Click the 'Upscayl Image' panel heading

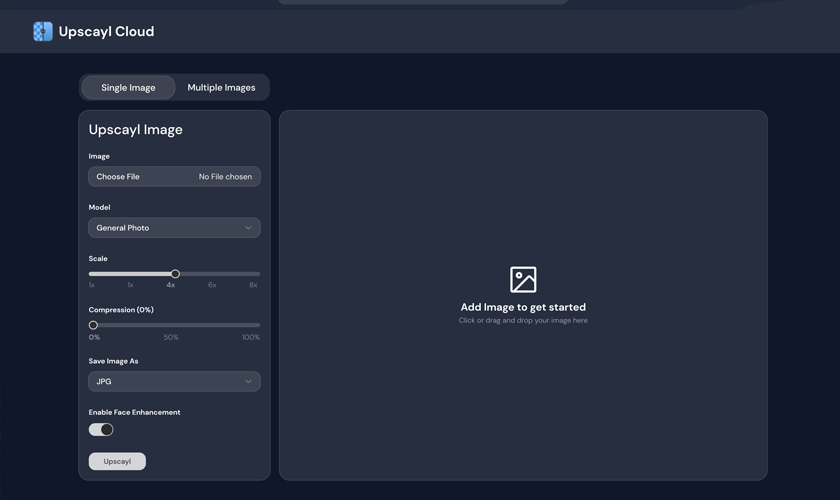(x=136, y=130)
